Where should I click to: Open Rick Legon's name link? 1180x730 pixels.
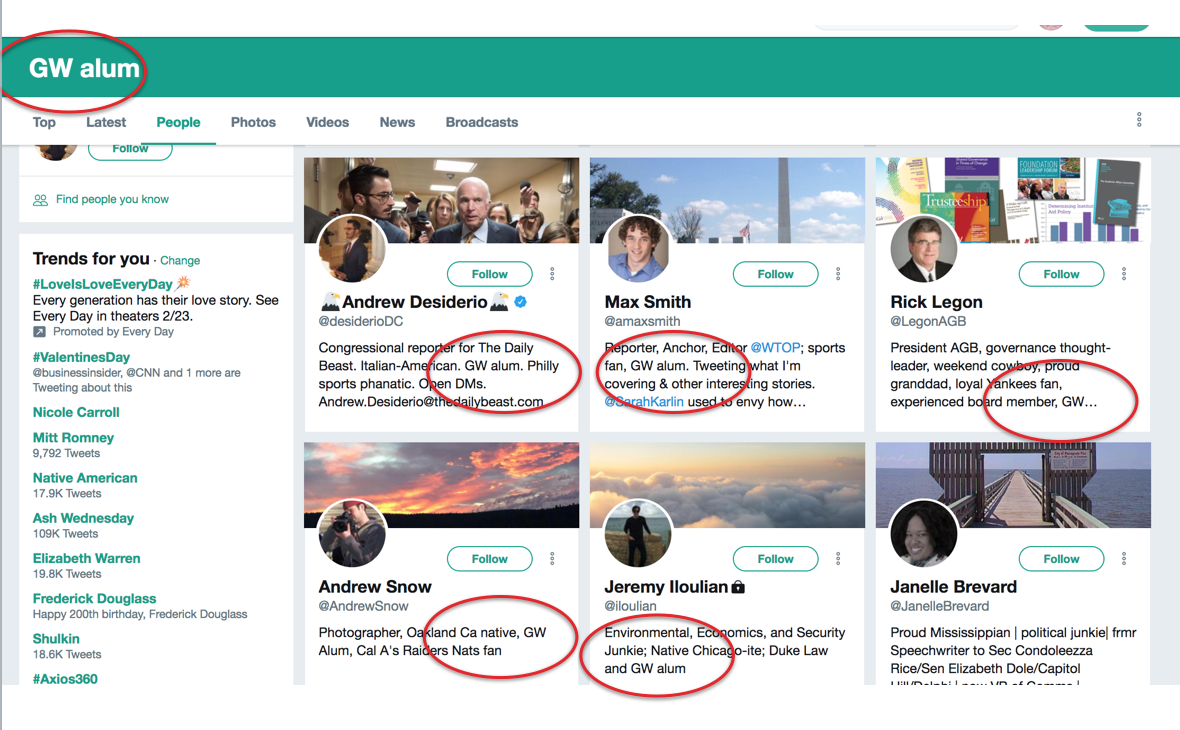click(x=936, y=302)
